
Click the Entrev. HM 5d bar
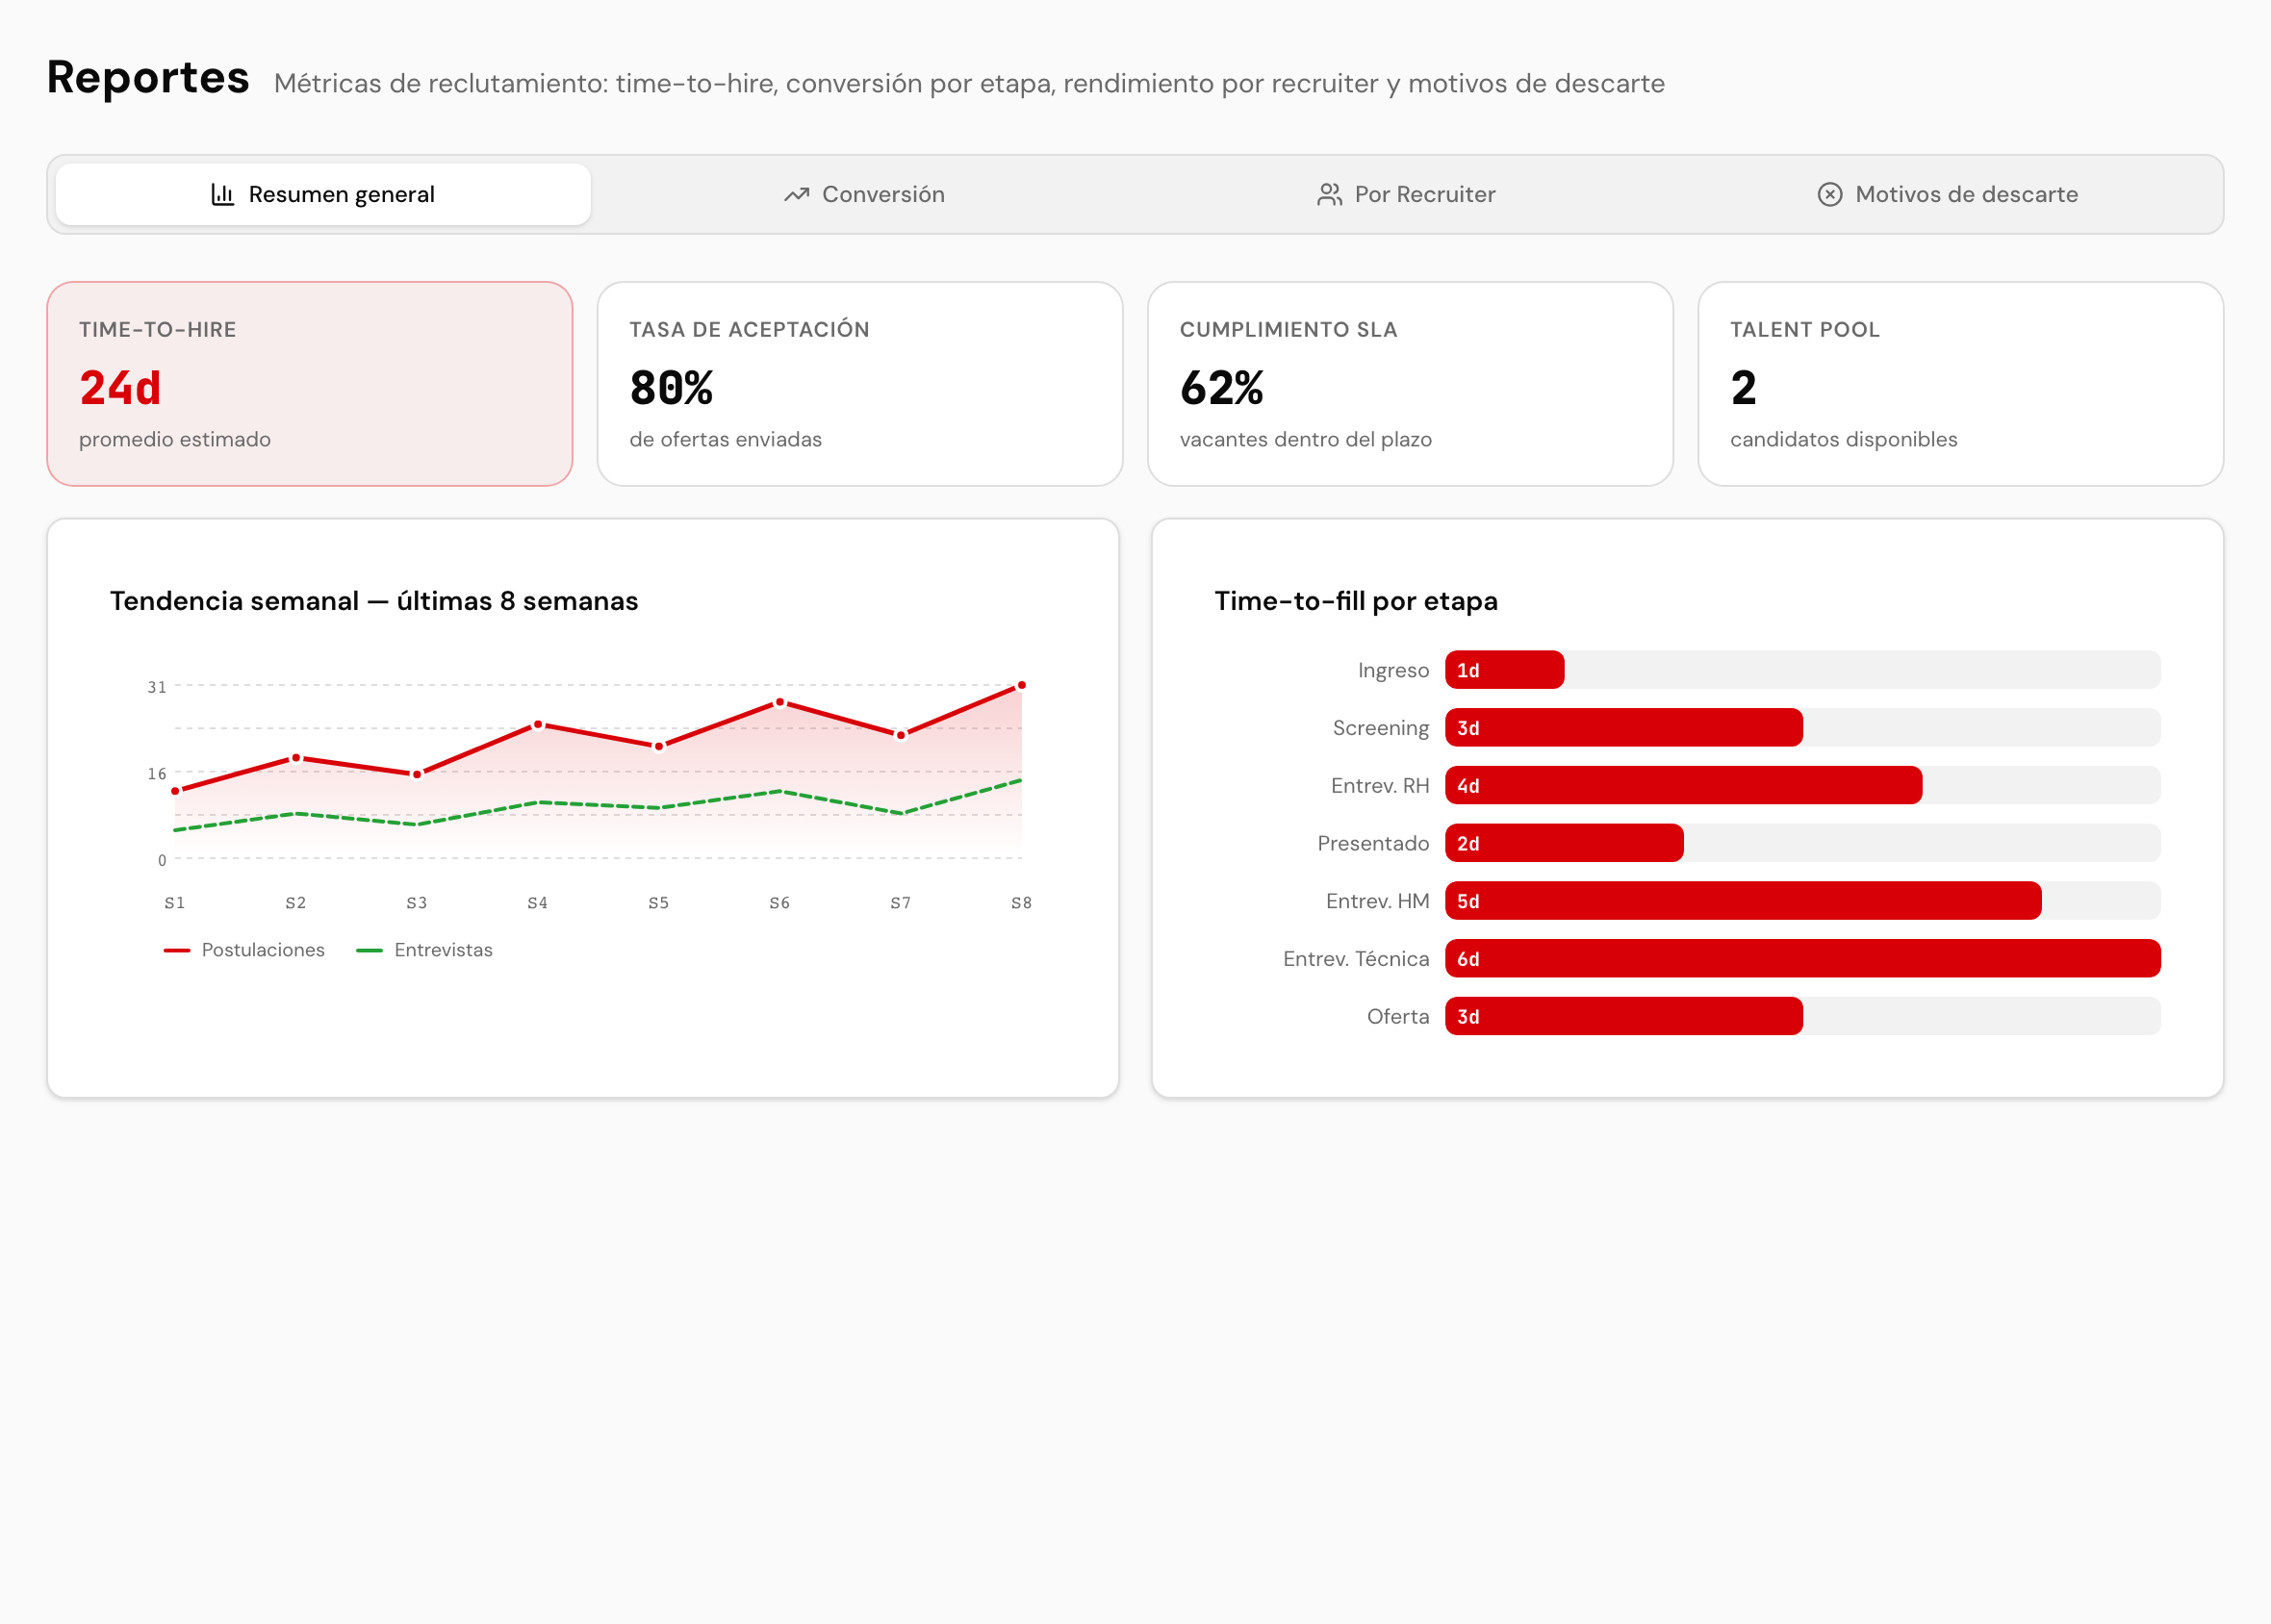1743,901
